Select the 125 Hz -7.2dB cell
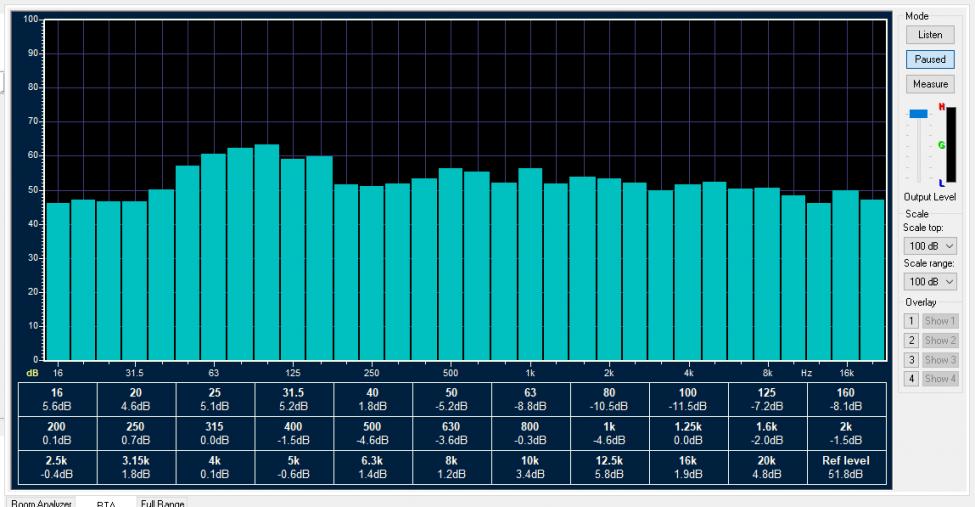975x507 pixels. [768, 399]
